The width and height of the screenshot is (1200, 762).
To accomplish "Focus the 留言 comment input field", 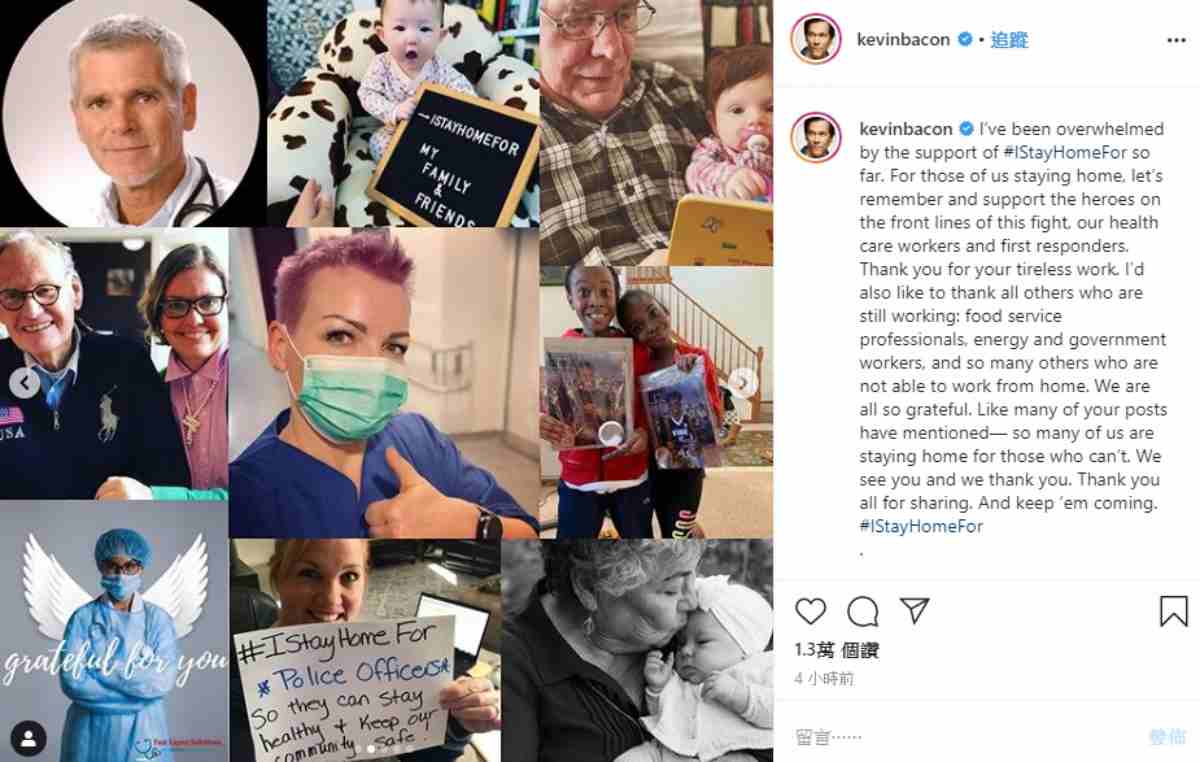I will tap(960, 737).
